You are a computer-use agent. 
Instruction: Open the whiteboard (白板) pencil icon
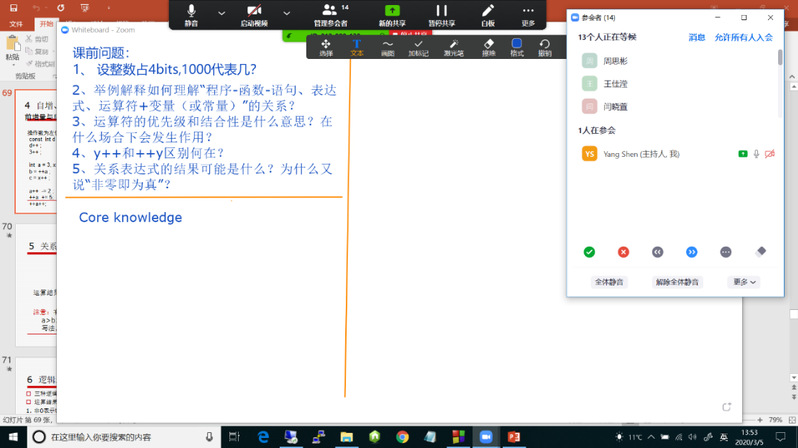(488, 13)
